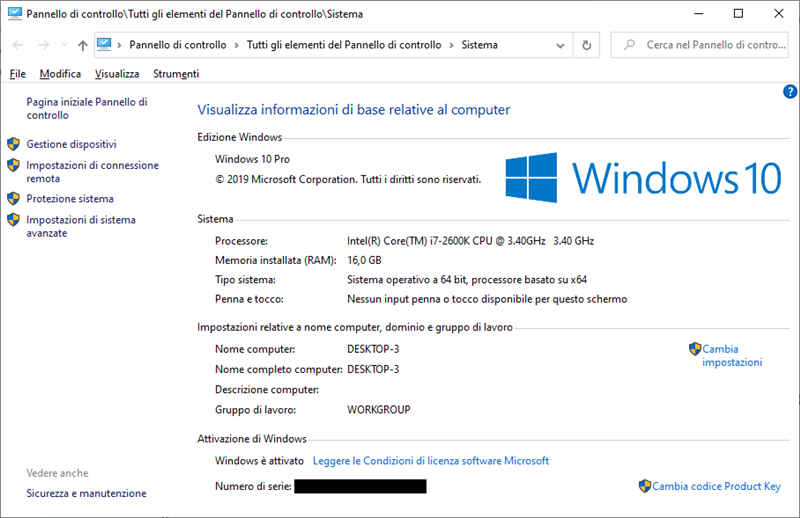Open help with the question mark icon

tap(789, 92)
